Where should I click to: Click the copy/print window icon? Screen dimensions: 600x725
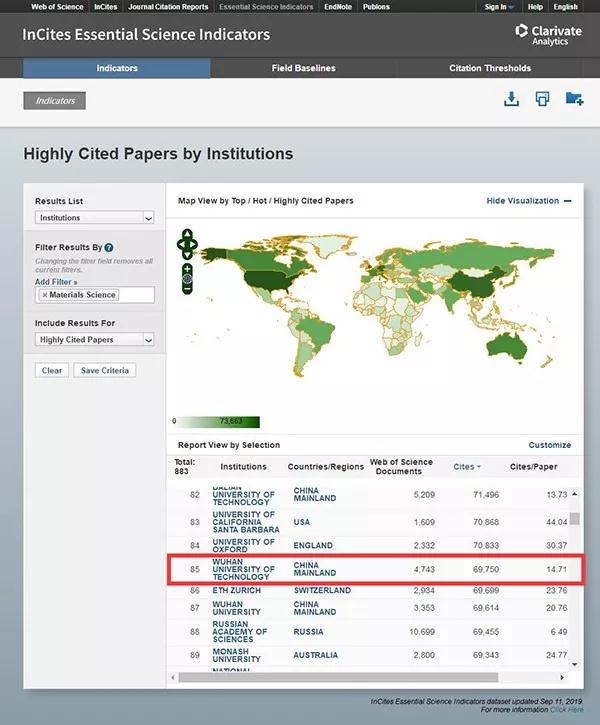coord(542,99)
